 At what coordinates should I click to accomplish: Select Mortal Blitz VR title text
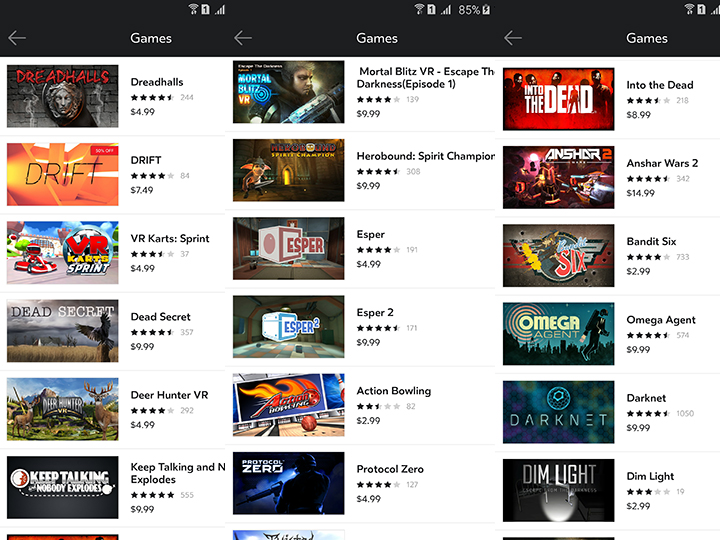426,78
